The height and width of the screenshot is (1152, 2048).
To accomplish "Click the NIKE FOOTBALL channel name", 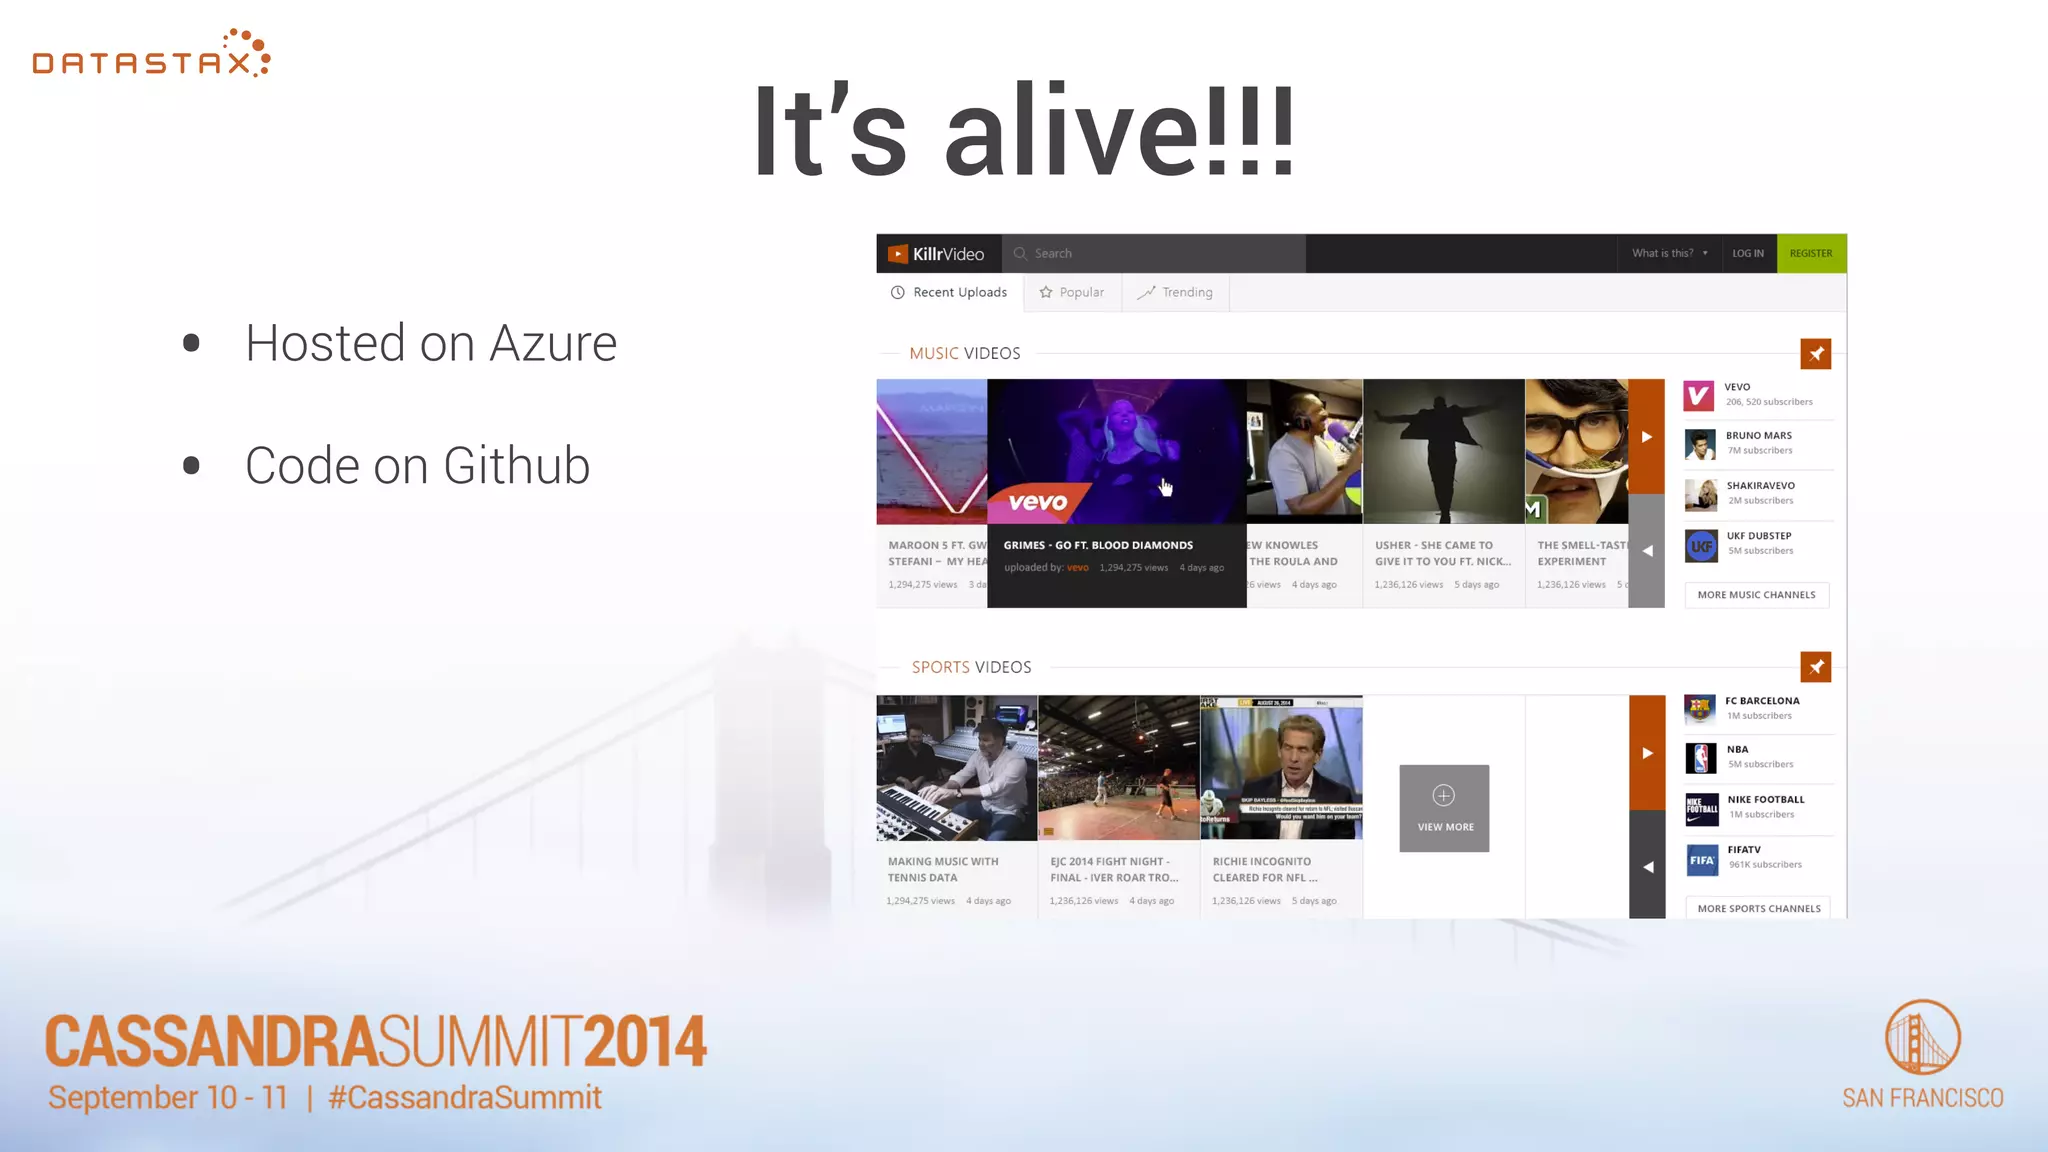I will 1766,800.
